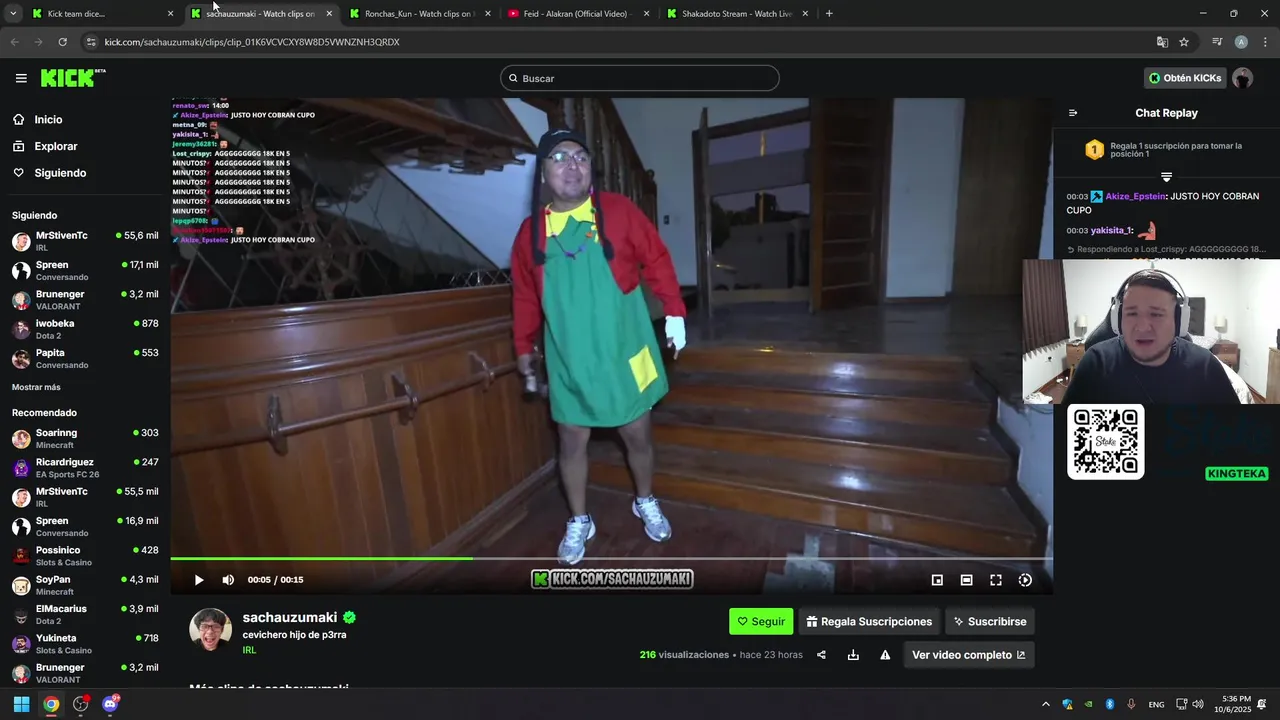
Task: Open Ver video completo link
Action: tap(968, 655)
